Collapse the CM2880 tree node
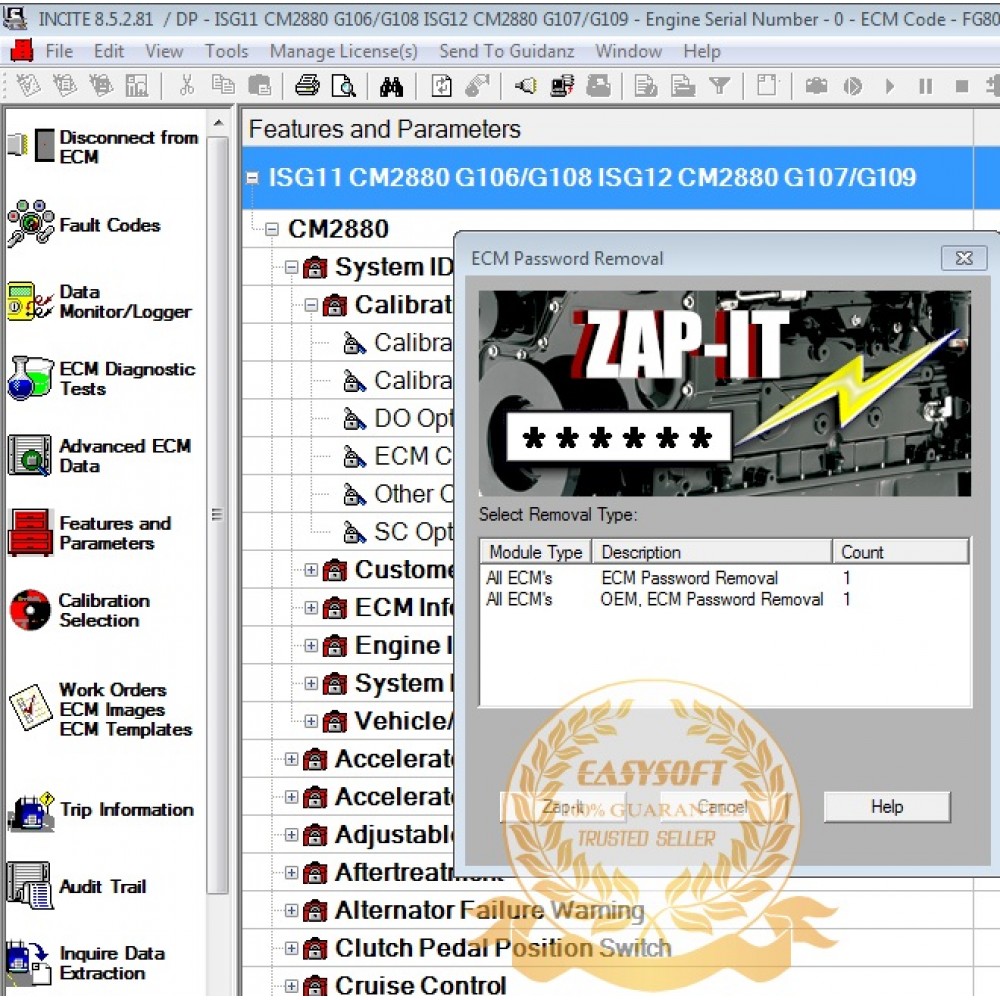The height and width of the screenshot is (1000, 1000). (x=272, y=229)
